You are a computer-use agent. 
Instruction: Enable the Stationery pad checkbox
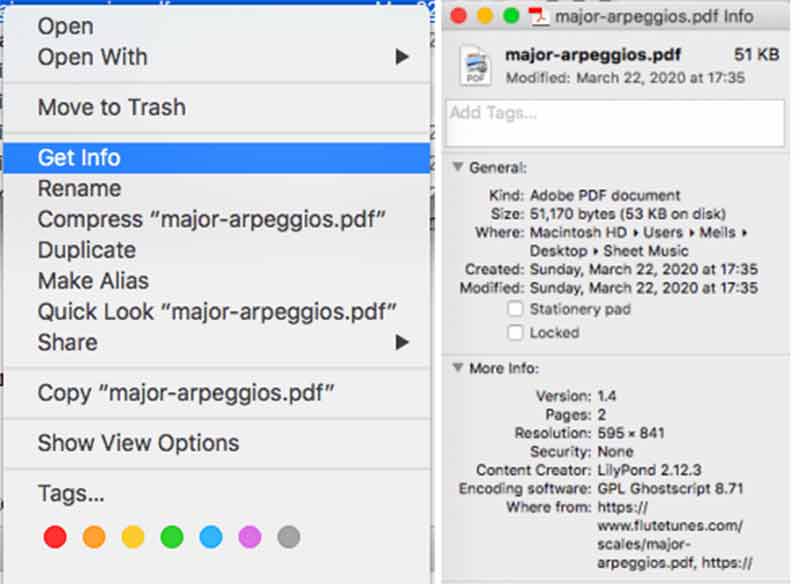(515, 309)
